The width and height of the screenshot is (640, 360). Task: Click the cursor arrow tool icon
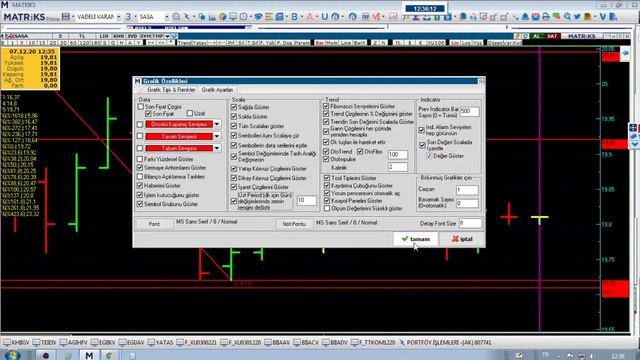187,17
